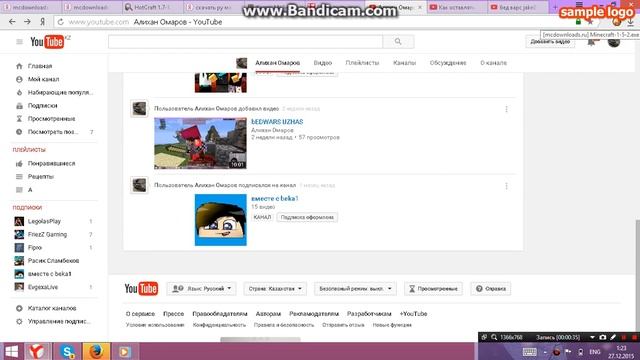Open options dots for subscription post
The image size is (640, 360).
pos(506,186)
